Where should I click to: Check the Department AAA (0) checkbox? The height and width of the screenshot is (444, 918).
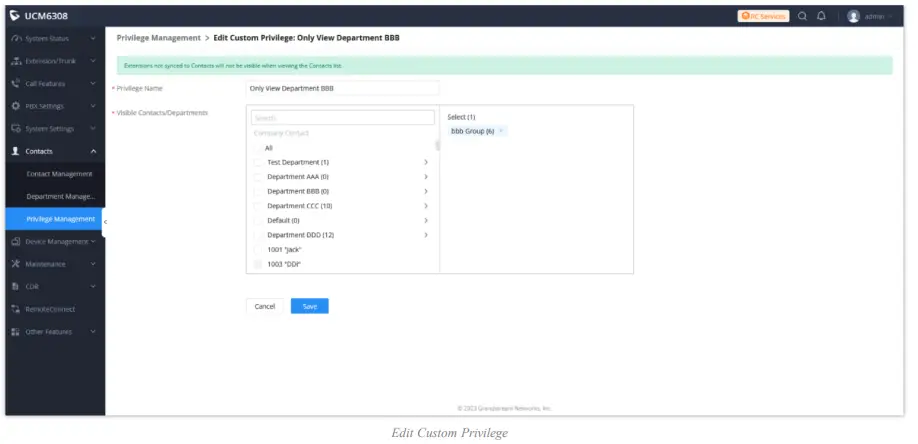click(x=258, y=177)
